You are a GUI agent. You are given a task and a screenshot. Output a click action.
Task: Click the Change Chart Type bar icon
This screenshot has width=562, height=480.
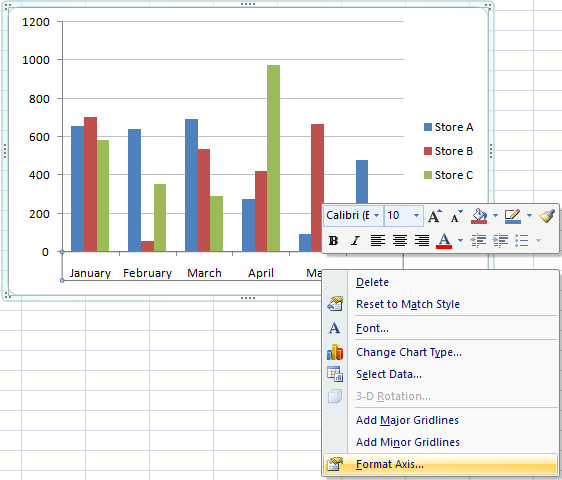click(x=335, y=352)
